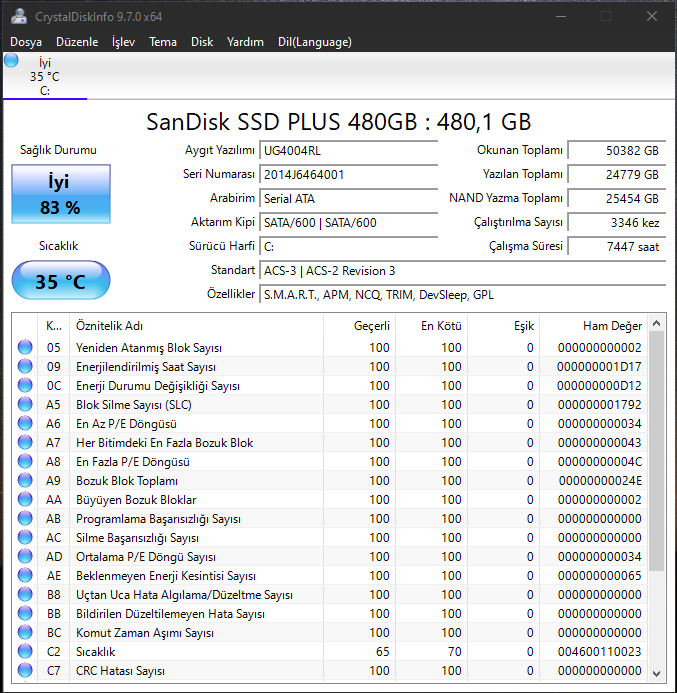Click the İyi 83 % health status button
Screen dimensions: 677x693
click(x=61, y=194)
